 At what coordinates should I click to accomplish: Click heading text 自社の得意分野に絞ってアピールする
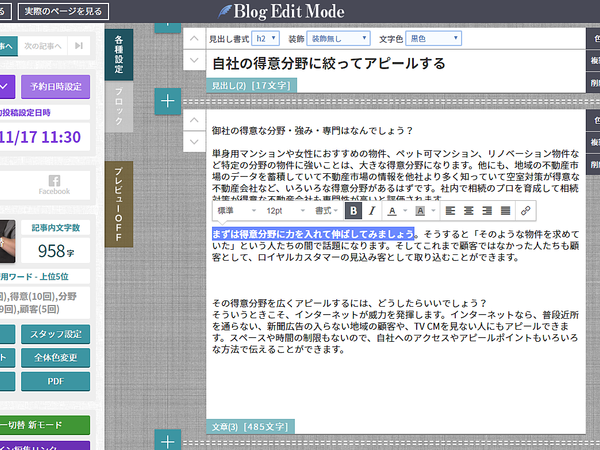pyautogui.click(x=329, y=64)
